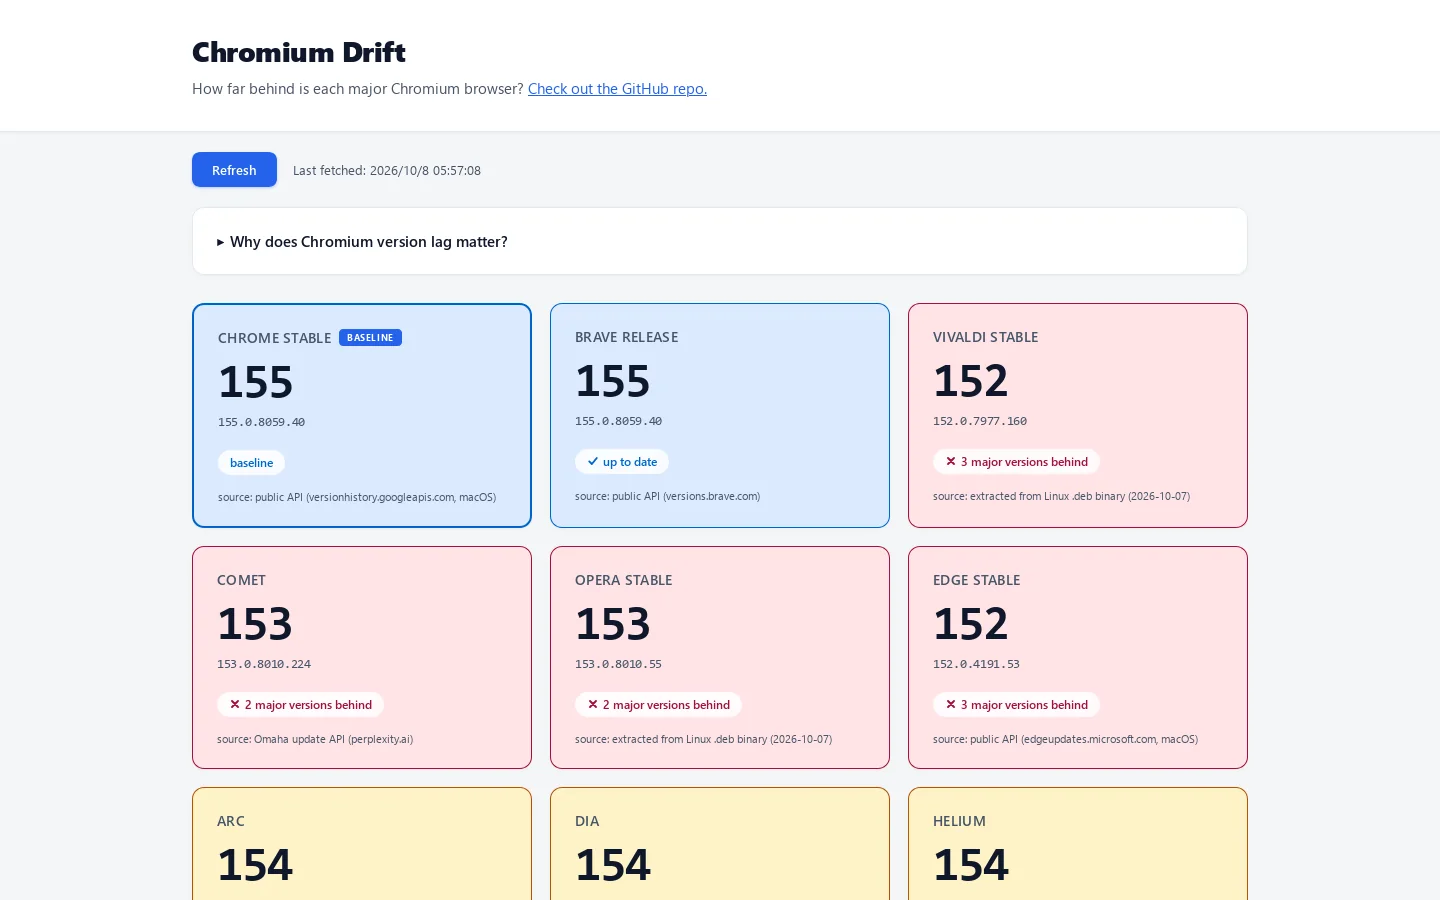
Task: Click the large '154' number in Dia card
Action: tap(613, 865)
